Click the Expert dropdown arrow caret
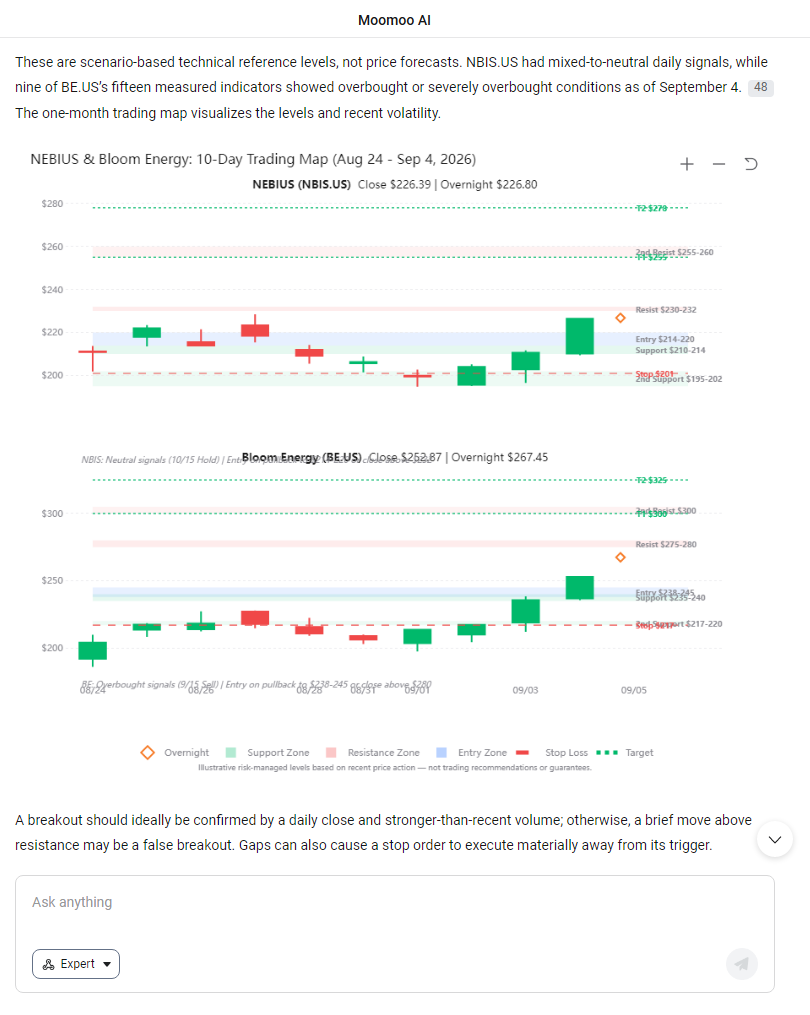The width and height of the screenshot is (810, 1015). pyautogui.click(x=107, y=965)
